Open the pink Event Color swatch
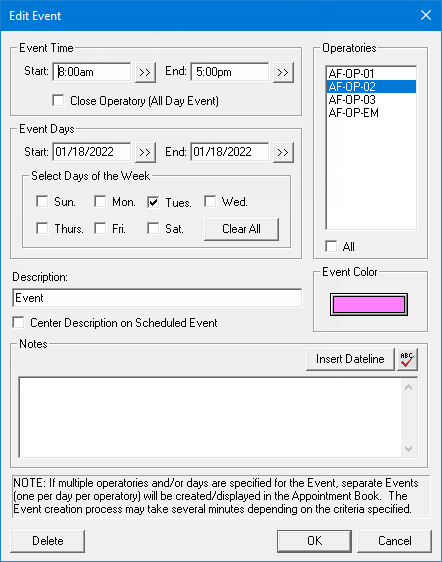Viewport: 442px width, 562px height. (369, 304)
